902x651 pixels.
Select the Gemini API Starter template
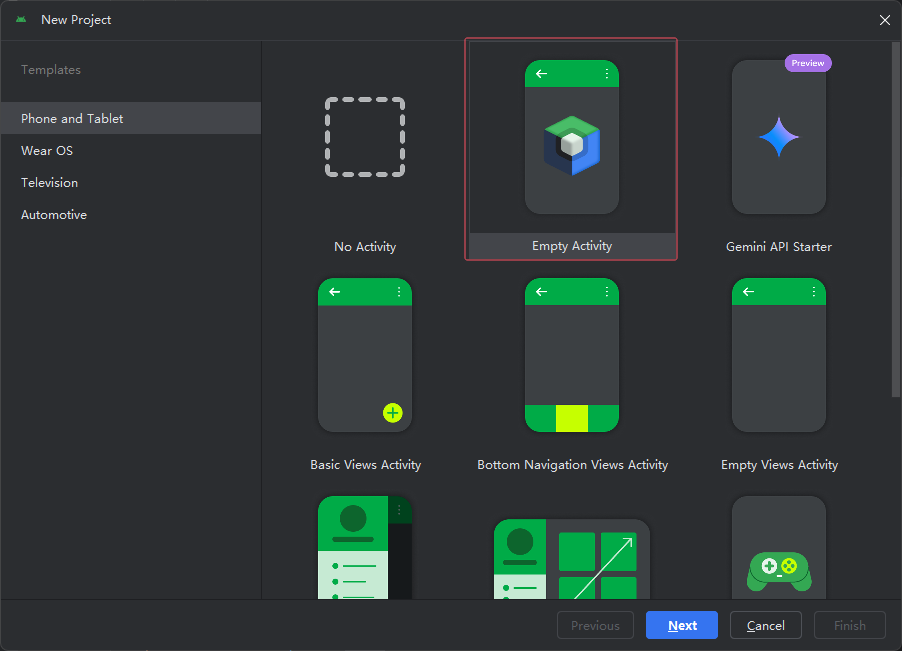(x=778, y=137)
